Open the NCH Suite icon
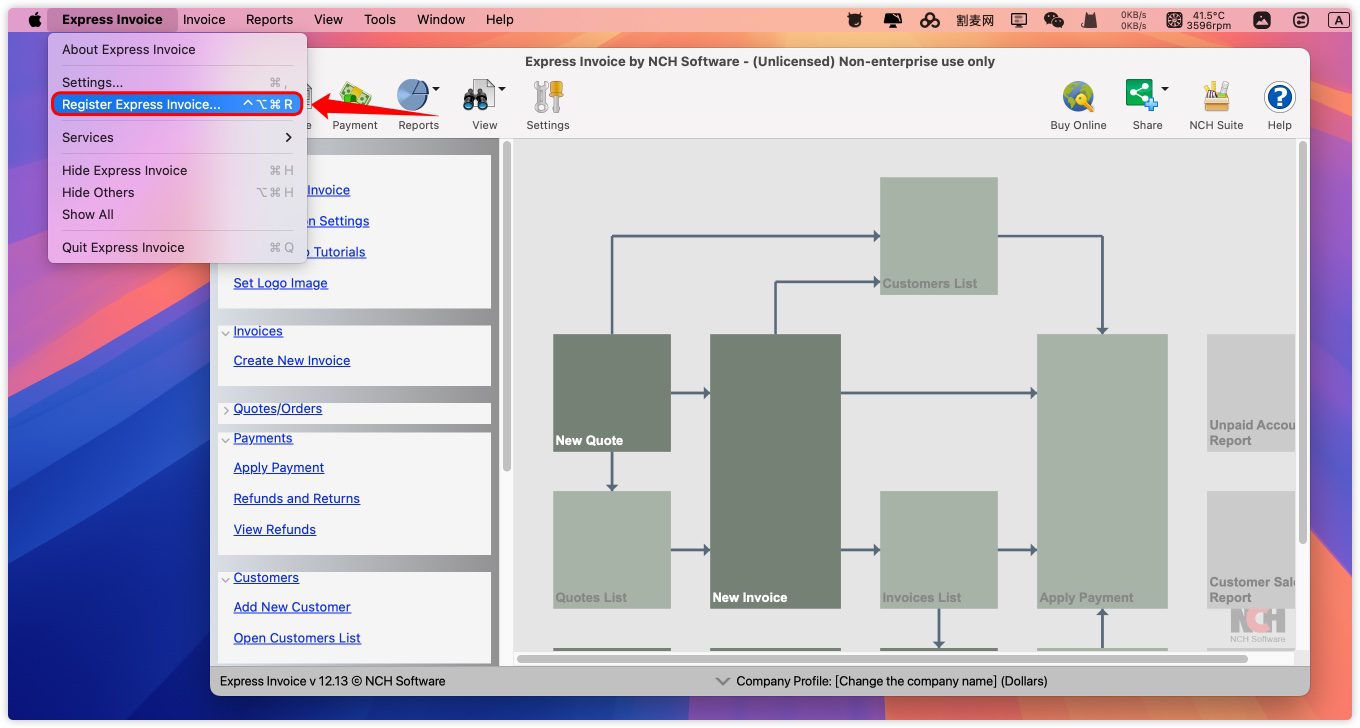This screenshot has height=728, width=1360. (x=1216, y=97)
